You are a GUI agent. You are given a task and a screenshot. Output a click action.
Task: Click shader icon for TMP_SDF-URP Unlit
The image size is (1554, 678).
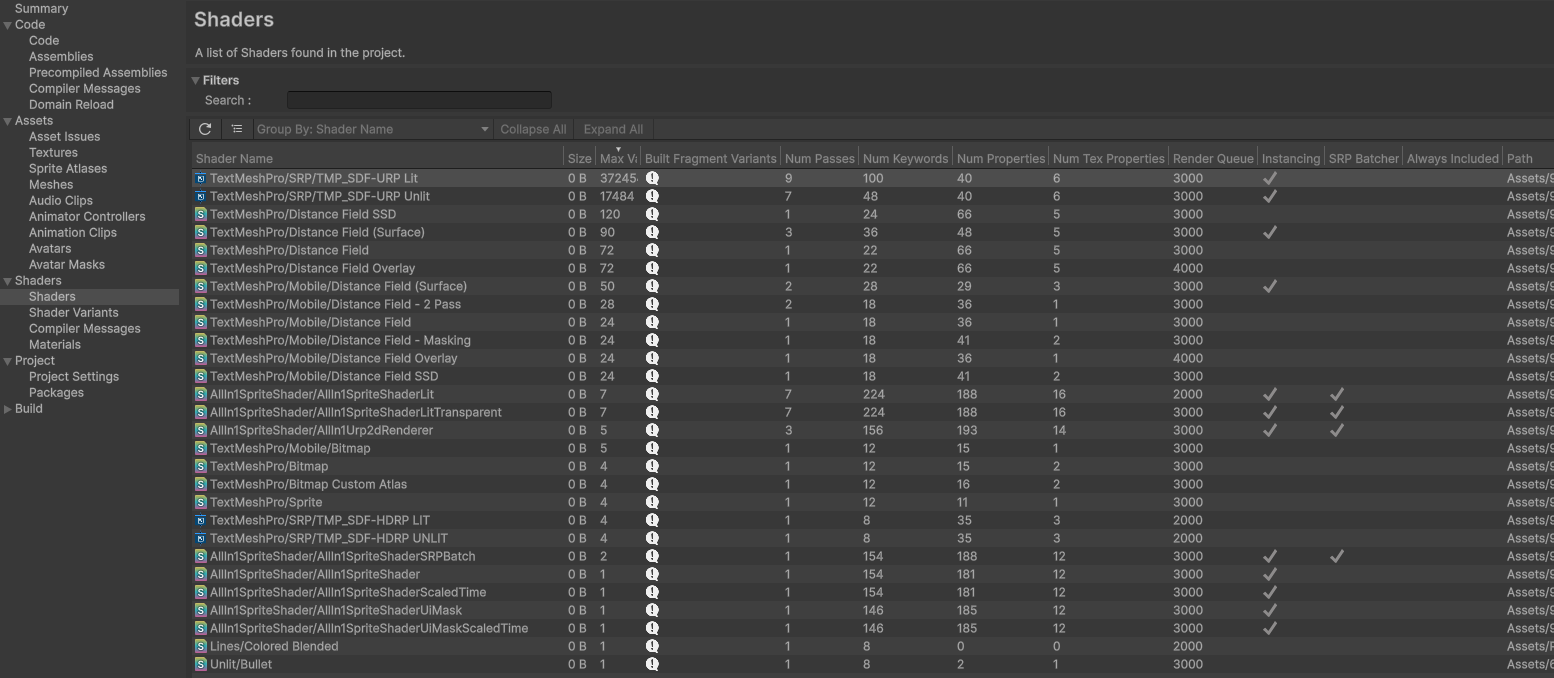tap(201, 196)
